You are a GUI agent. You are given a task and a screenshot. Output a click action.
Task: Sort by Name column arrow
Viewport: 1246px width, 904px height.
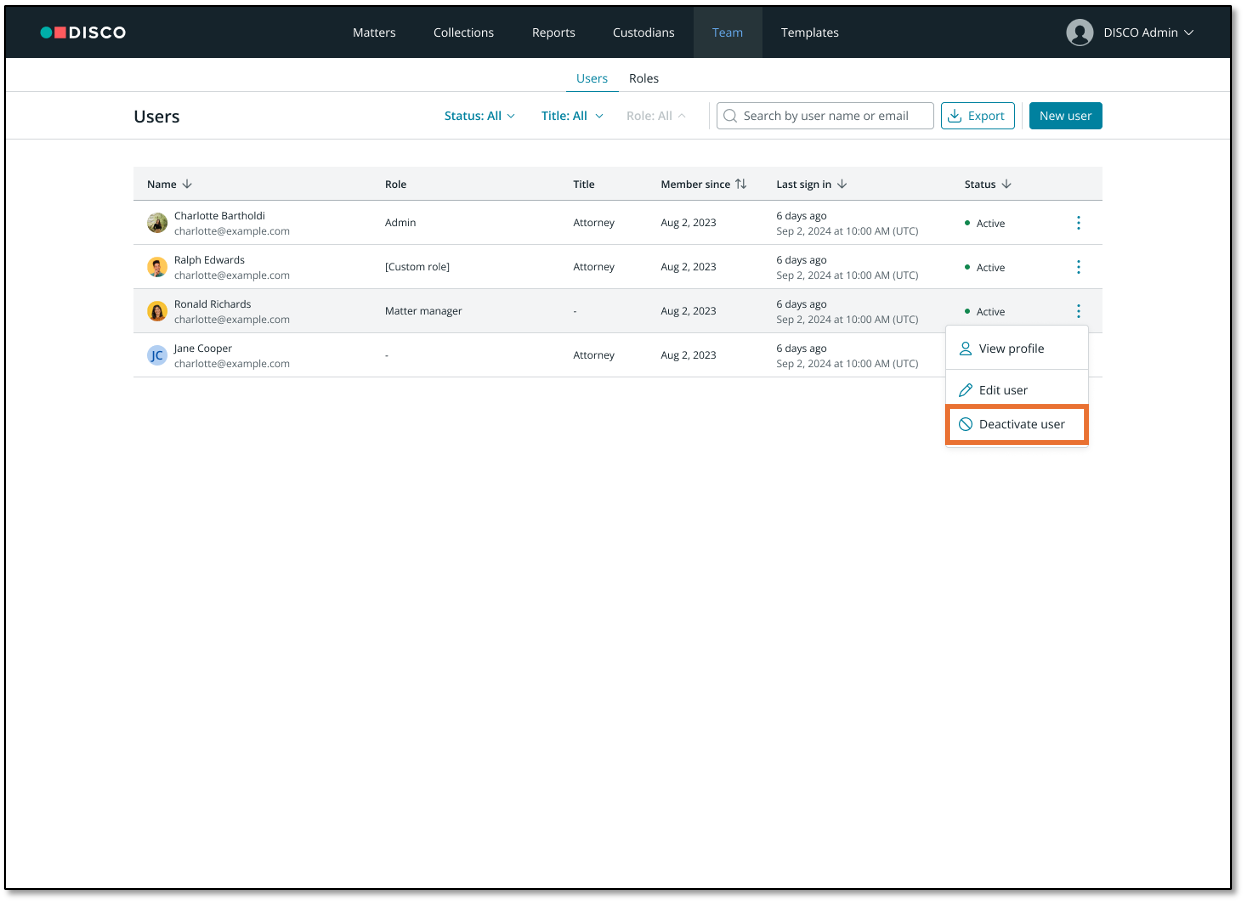click(x=187, y=184)
